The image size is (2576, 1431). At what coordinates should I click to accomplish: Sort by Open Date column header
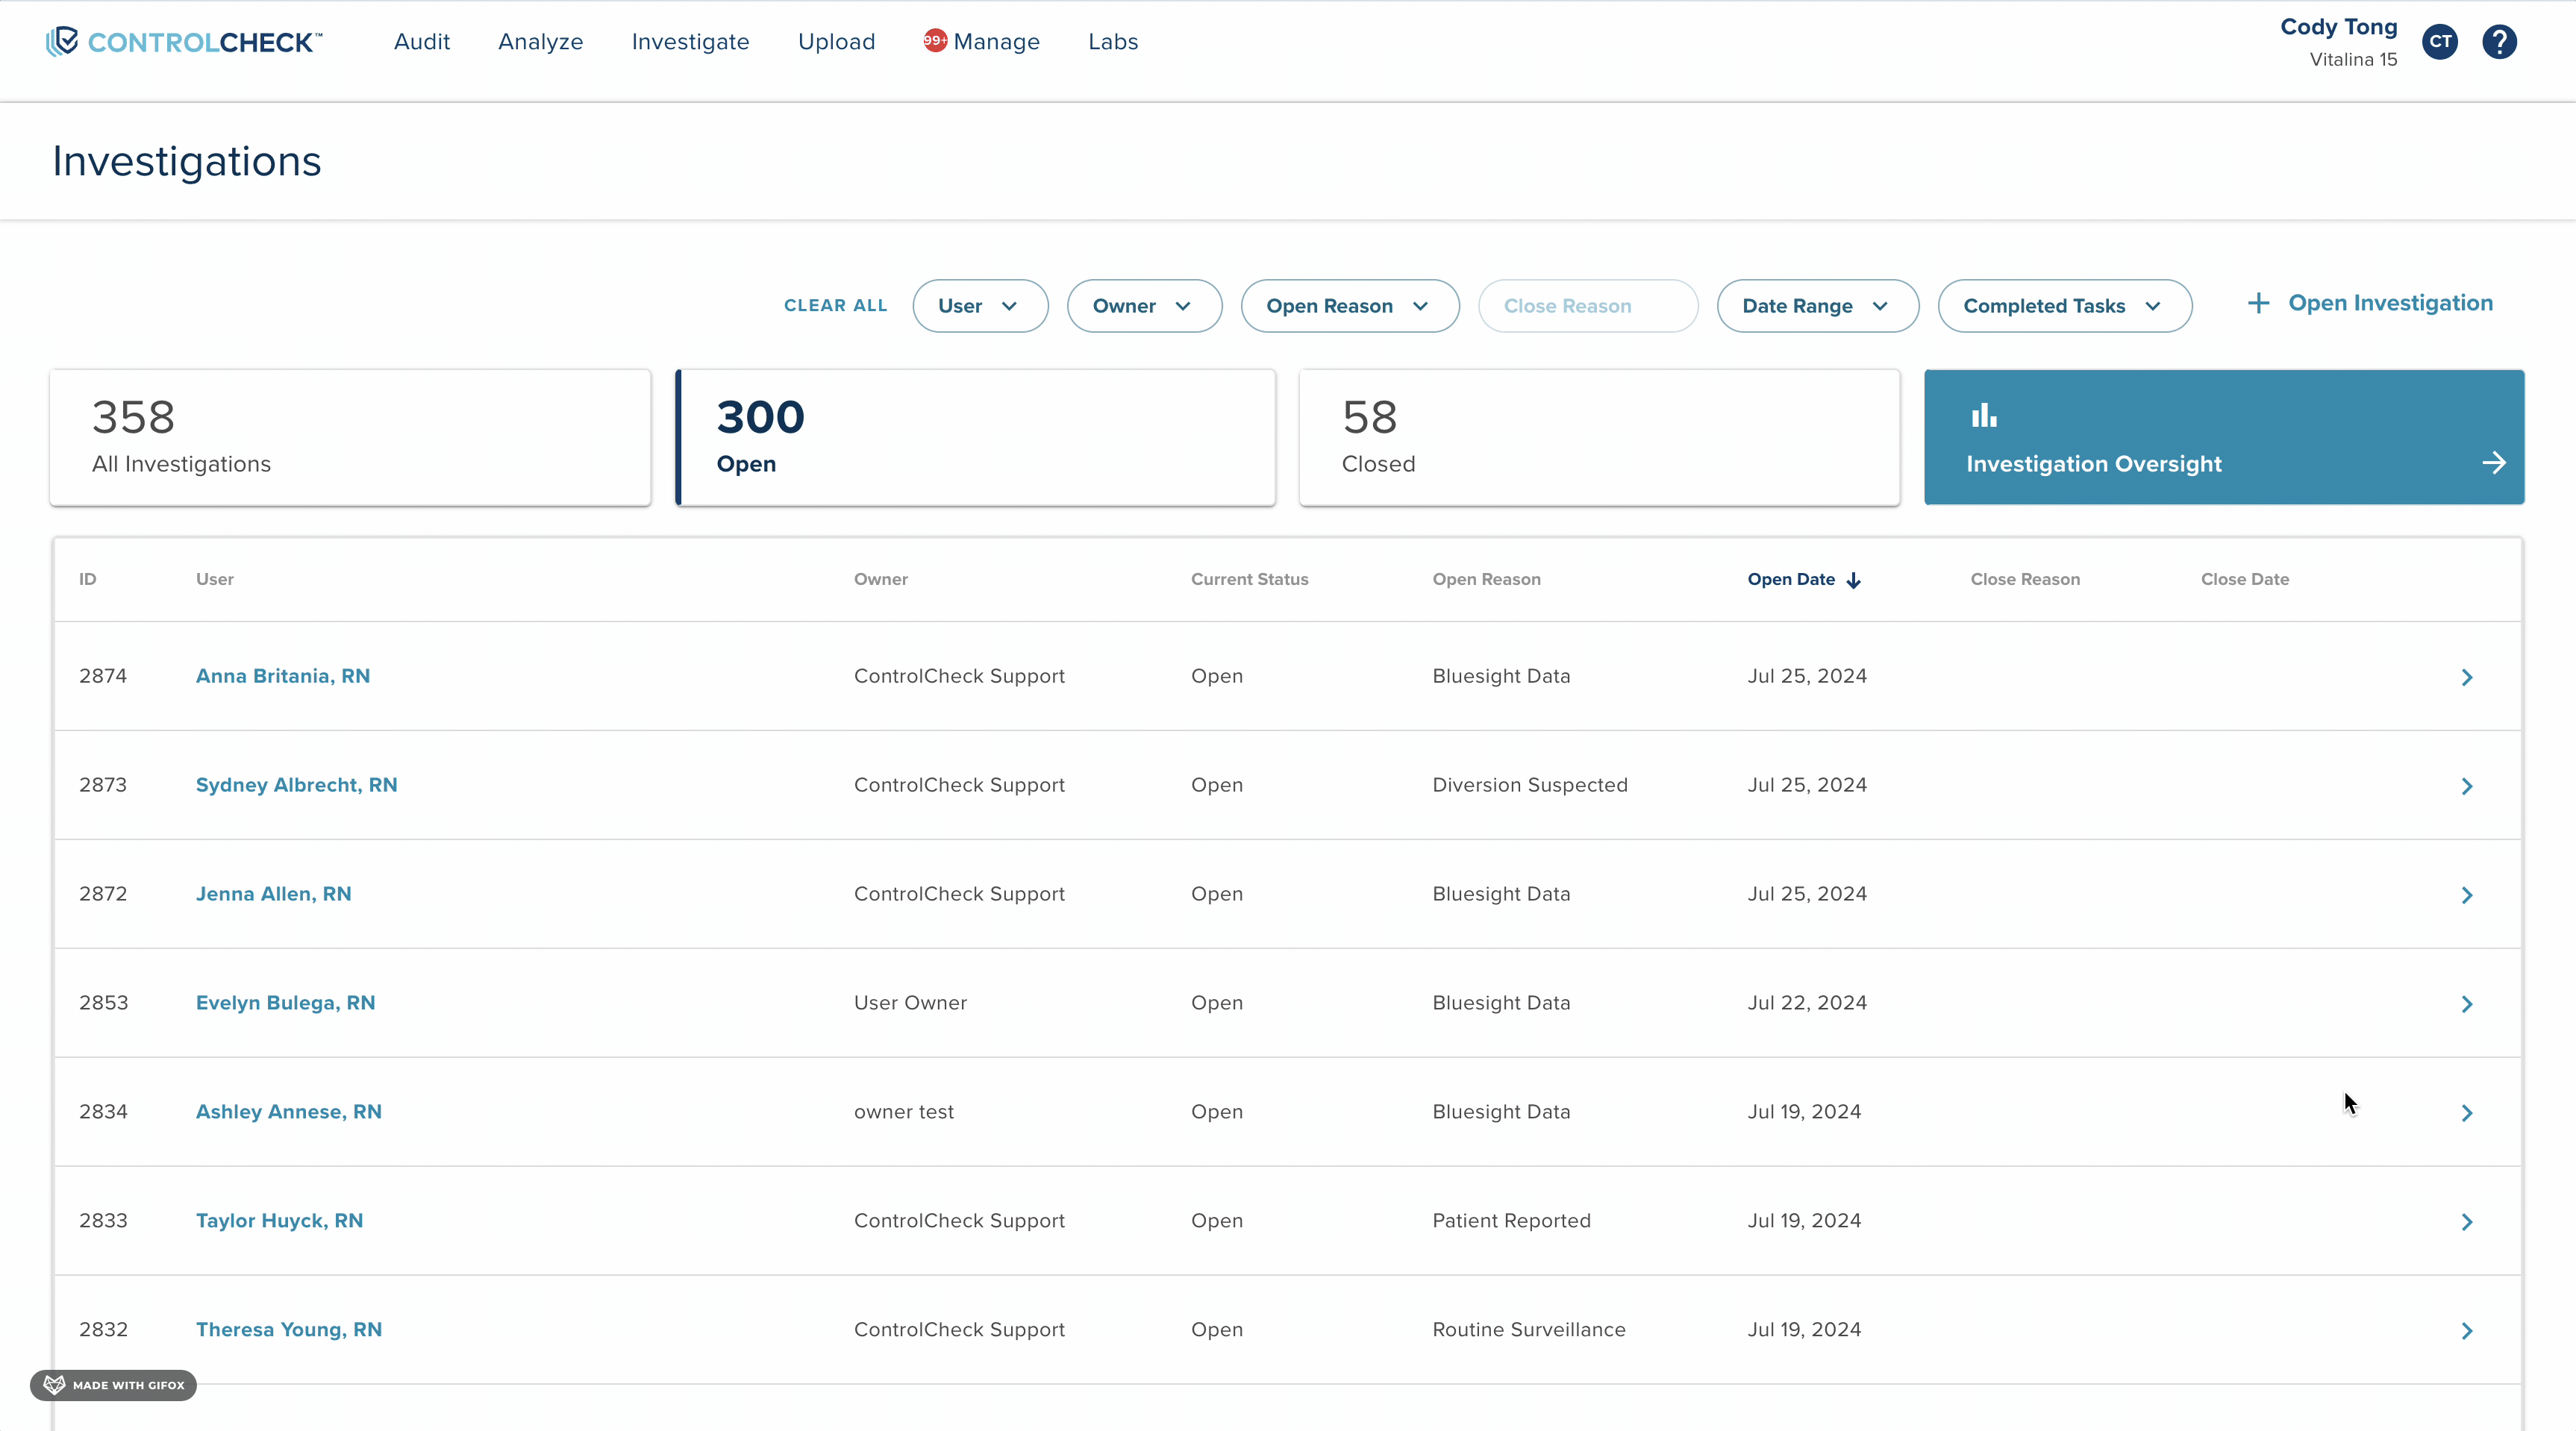[x=1791, y=579]
